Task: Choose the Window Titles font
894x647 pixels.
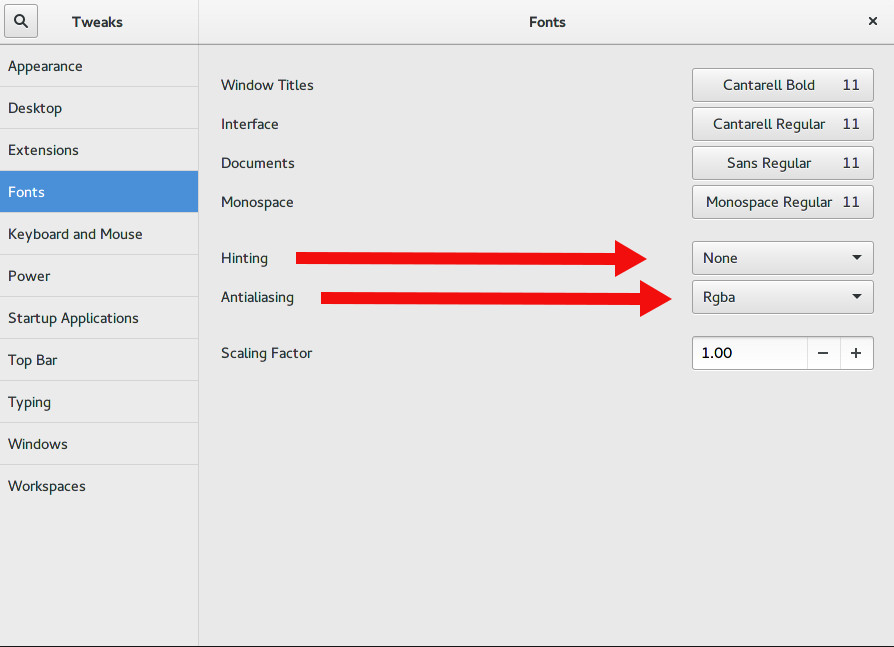Action: tap(782, 85)
